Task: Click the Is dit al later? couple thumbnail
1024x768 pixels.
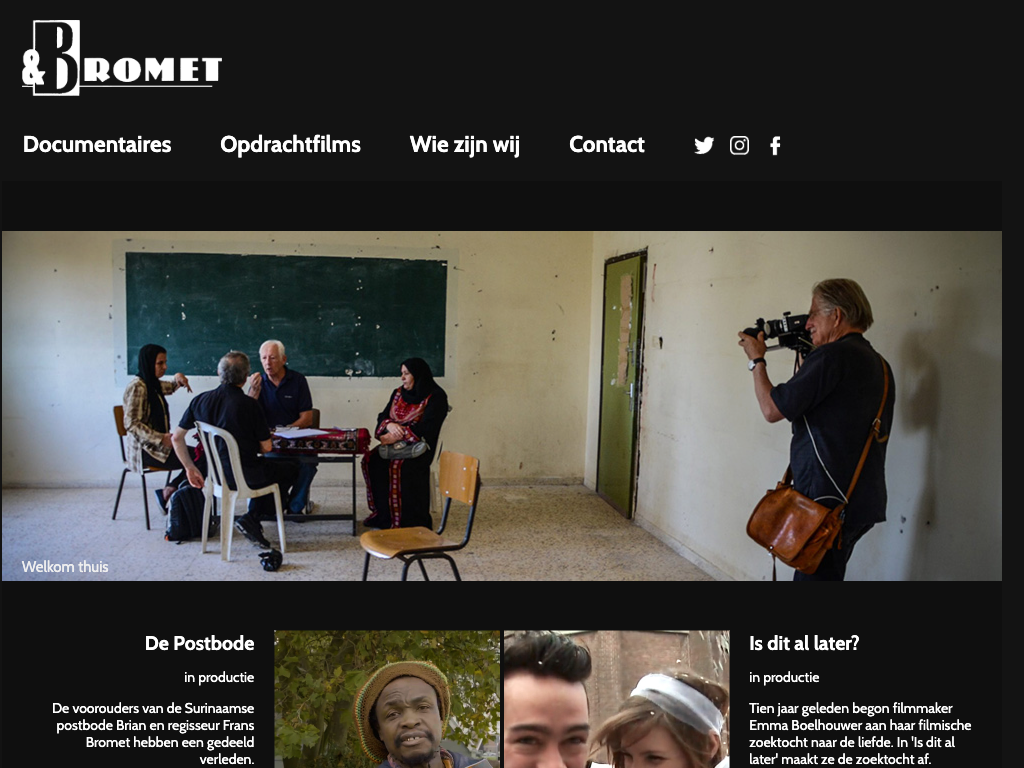Action: pos(616,699)
